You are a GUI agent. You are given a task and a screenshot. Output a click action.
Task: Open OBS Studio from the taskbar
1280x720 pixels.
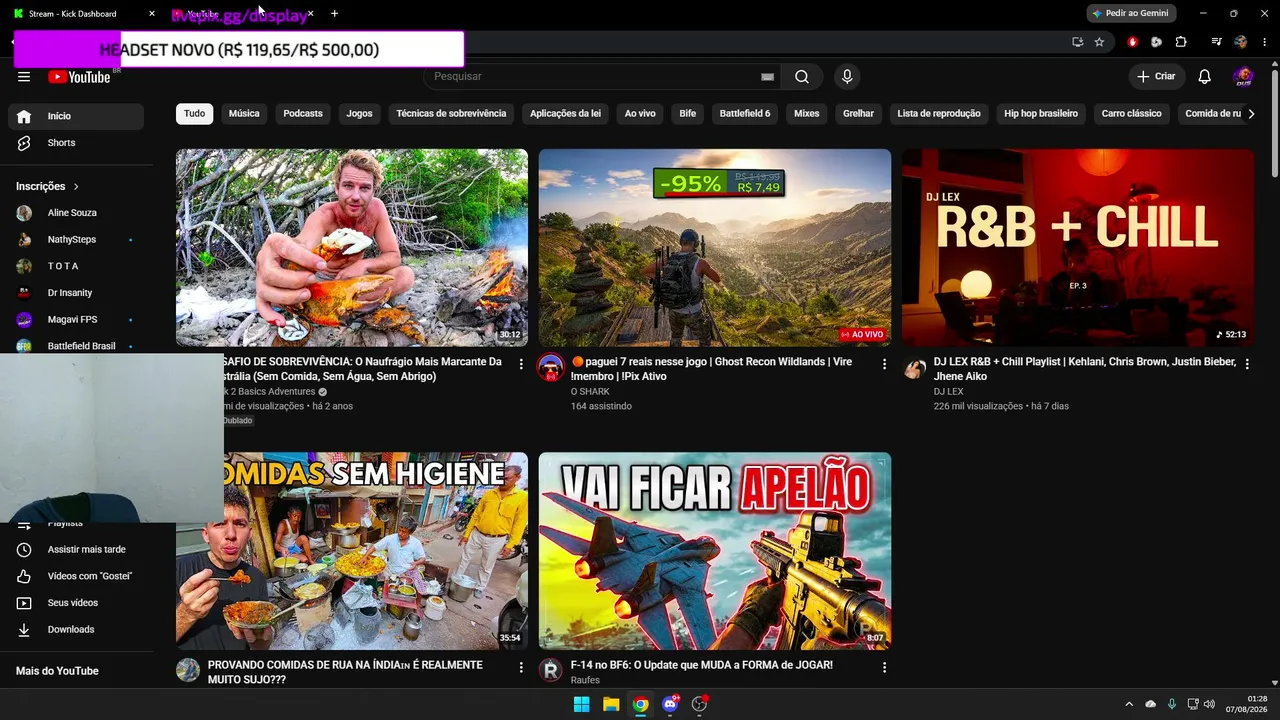[699, 704]
